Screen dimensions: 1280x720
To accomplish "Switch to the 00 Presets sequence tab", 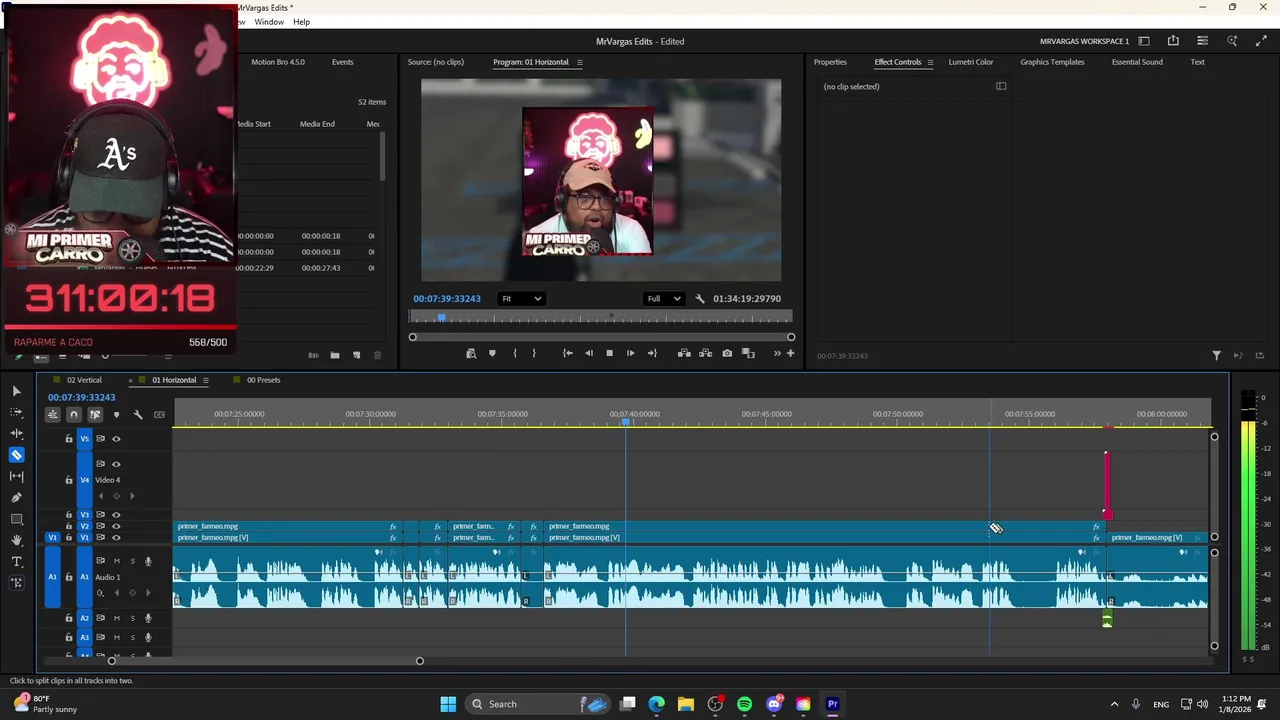I will [263, 380].
